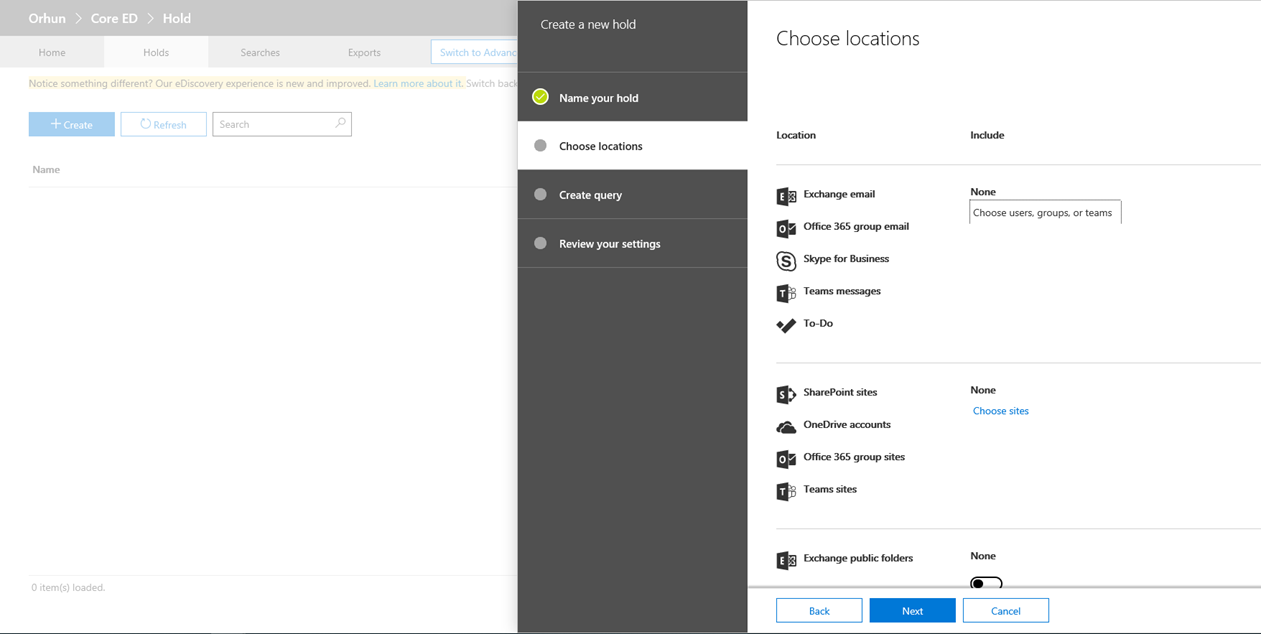Screen dimensions: 1261x634
Task: Click the Choose locations page heading
Action: pos(848,38)
